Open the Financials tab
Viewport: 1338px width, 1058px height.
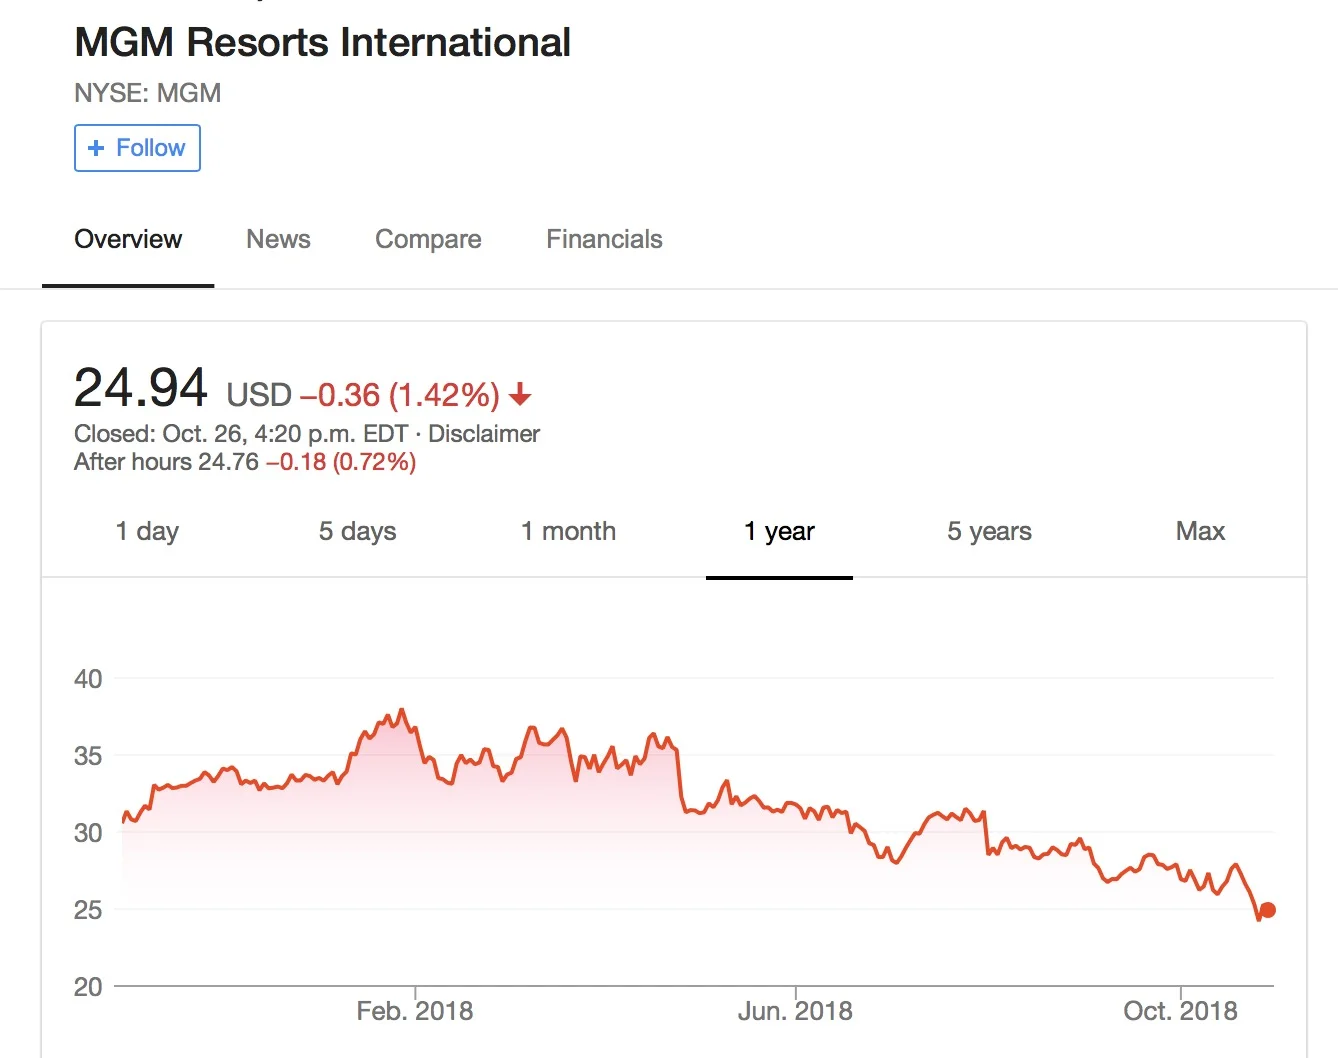[604, 239]
